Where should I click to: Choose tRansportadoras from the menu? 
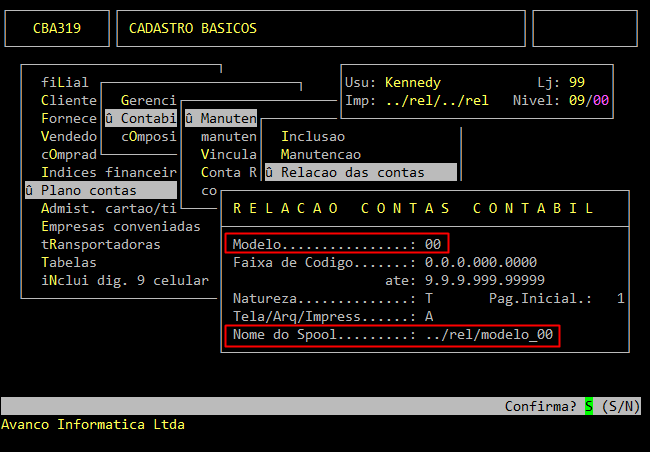(x=100, y=244)
